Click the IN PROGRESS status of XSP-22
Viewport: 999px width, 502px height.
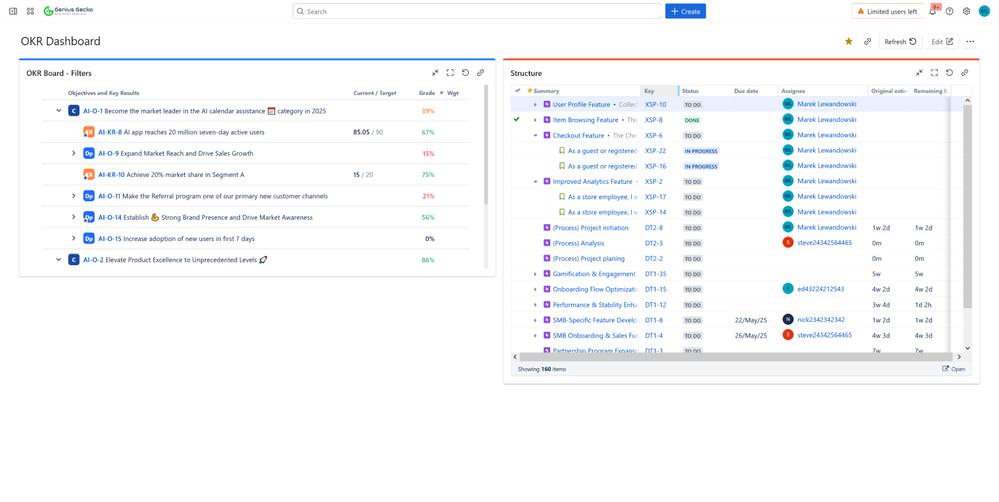tap(701, 151)
